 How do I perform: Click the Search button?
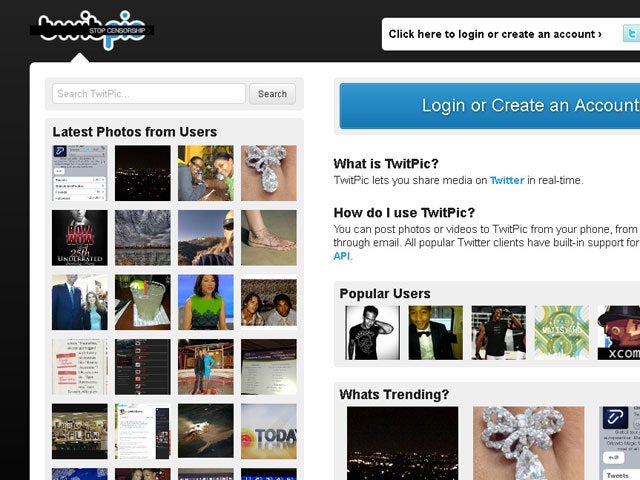coord(272,94)
